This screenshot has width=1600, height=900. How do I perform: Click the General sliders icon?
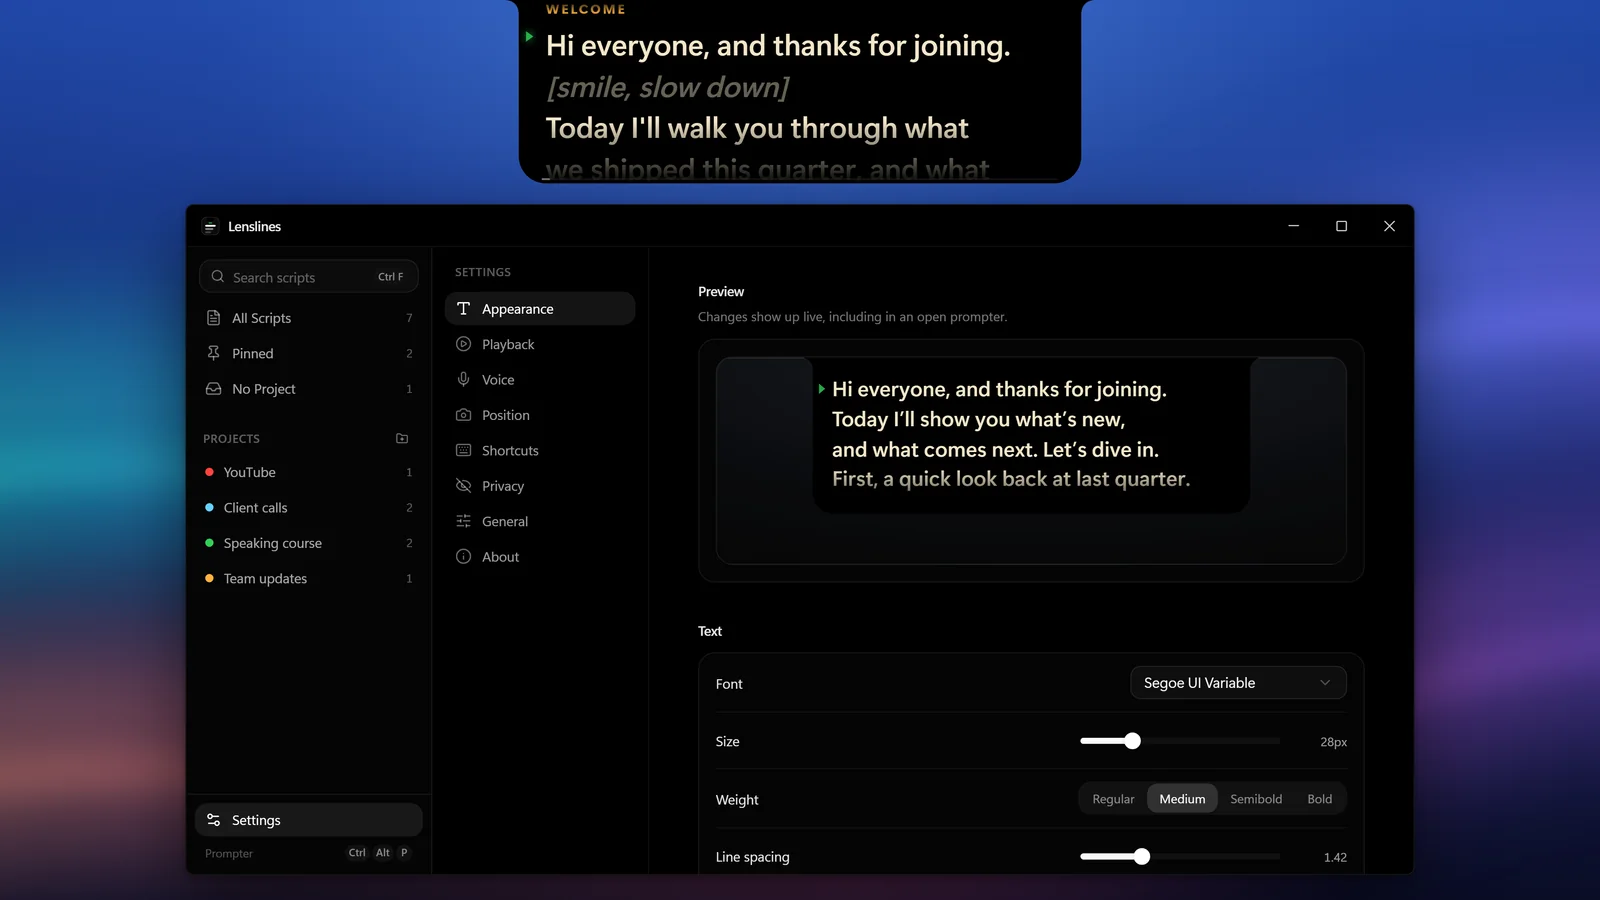pos(463,521)
